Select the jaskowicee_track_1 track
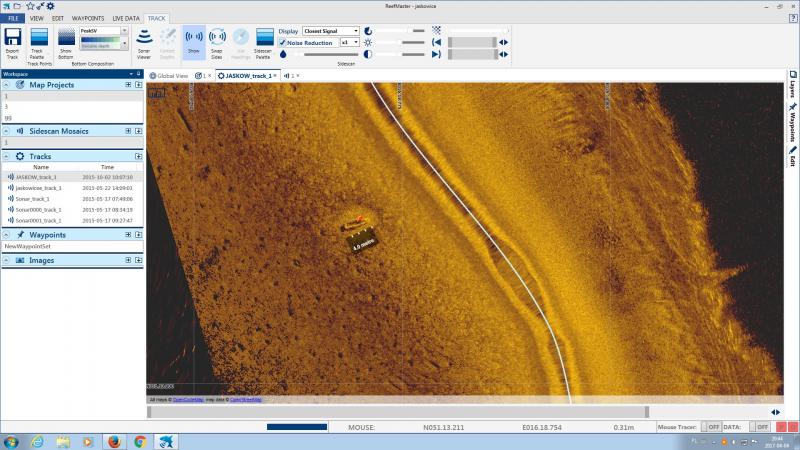The image size is (800, 450). tap(39, 188)
